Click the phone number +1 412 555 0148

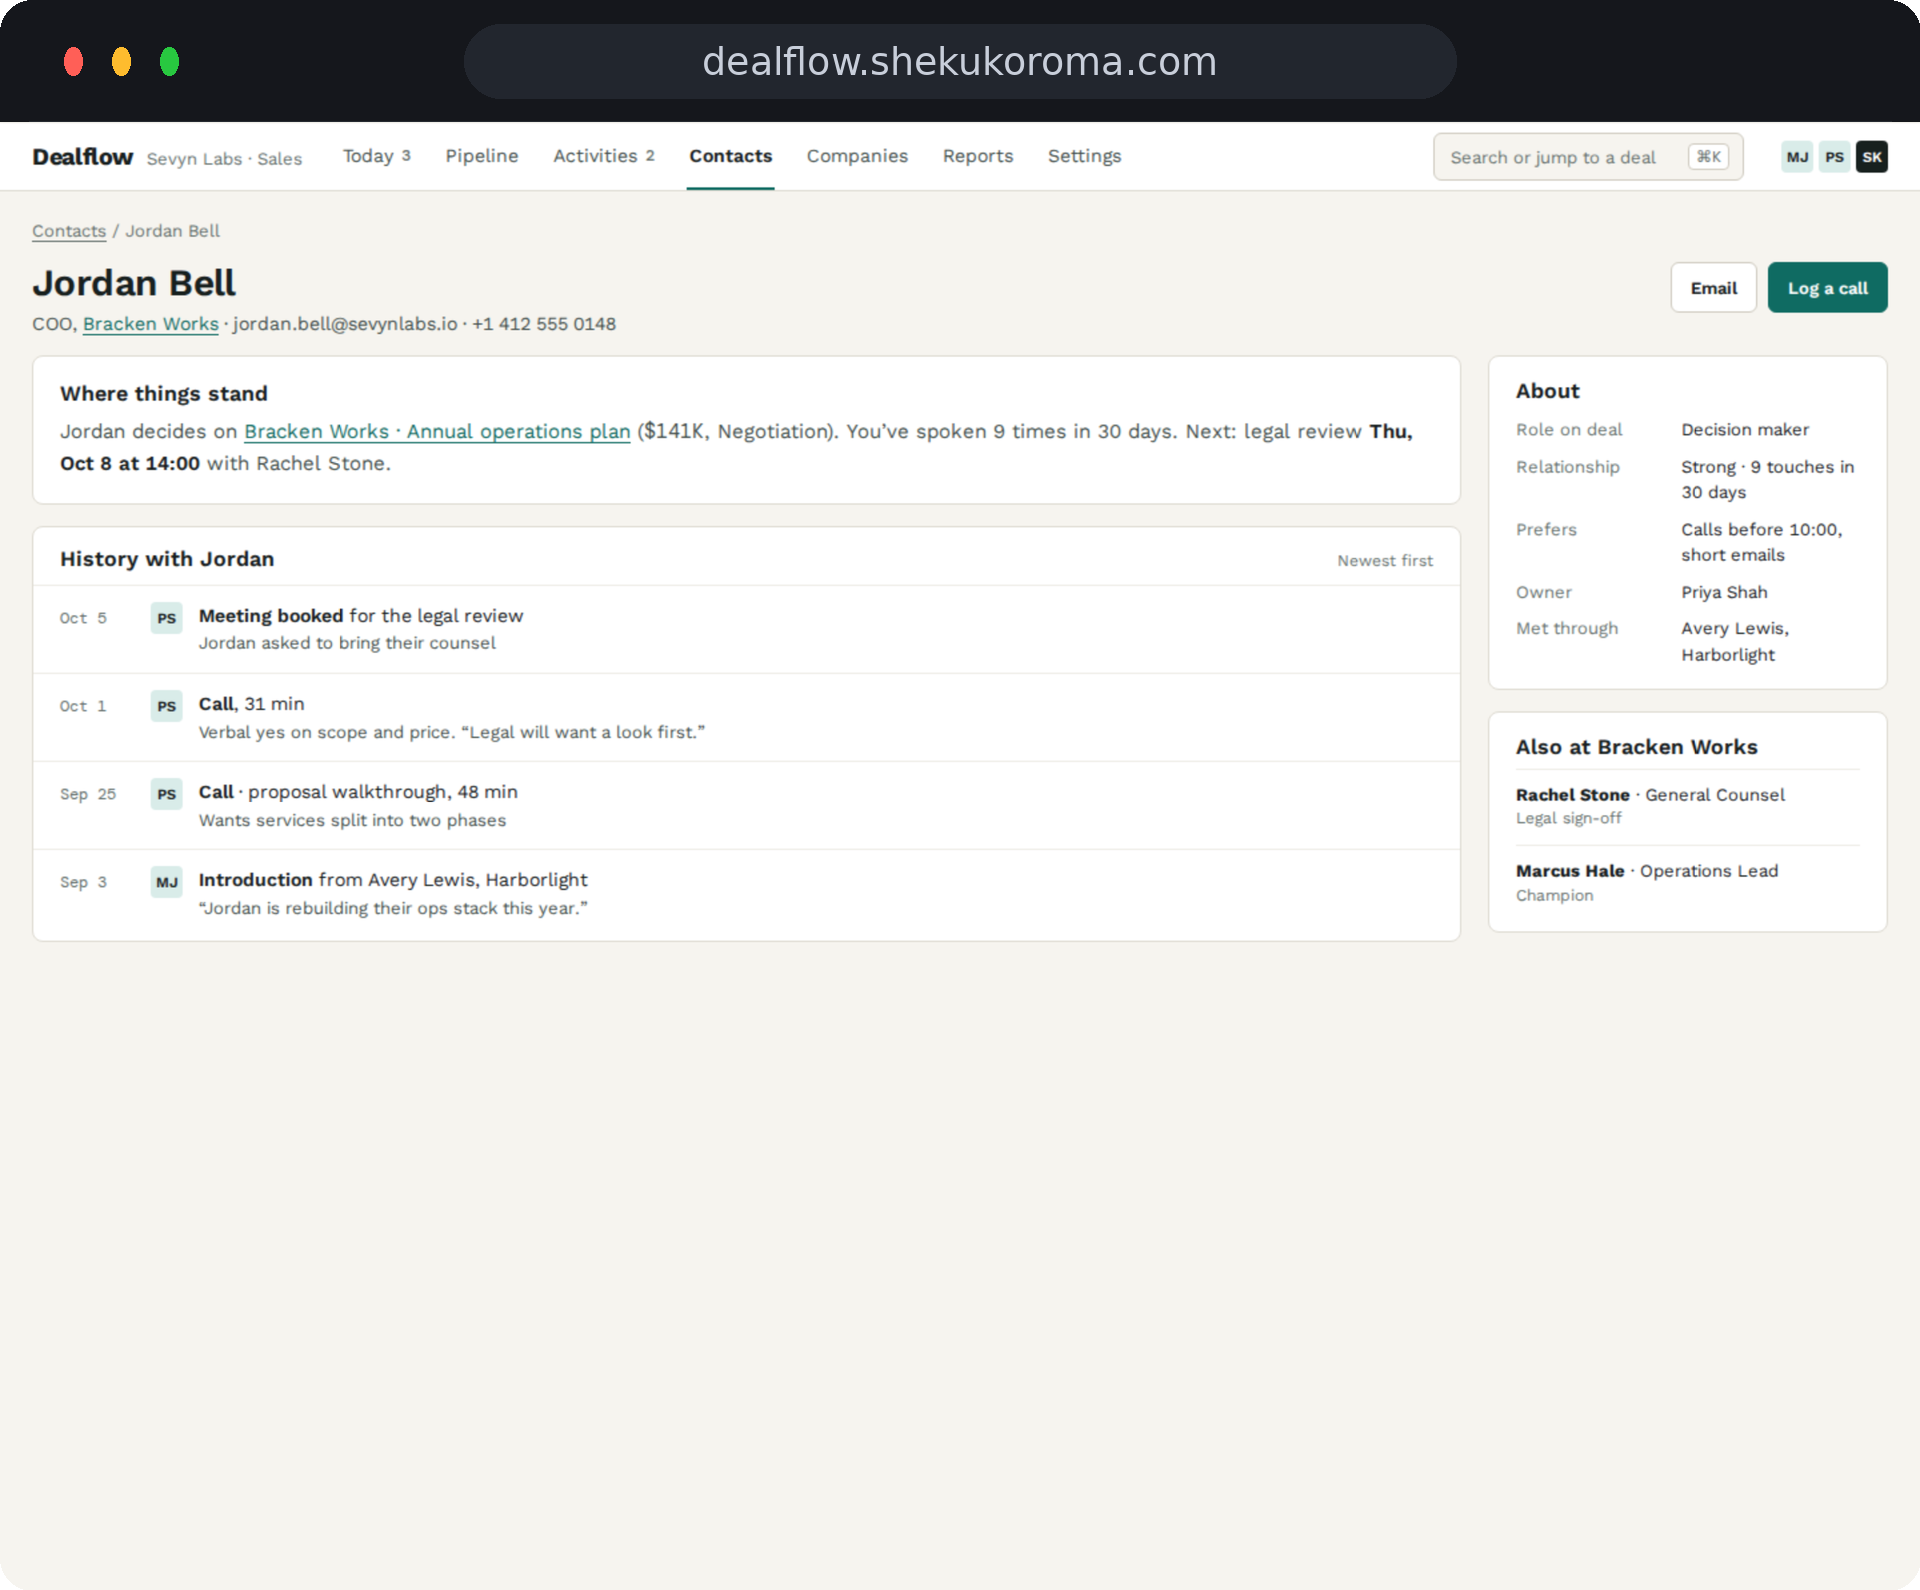click(x=544, y=324)
